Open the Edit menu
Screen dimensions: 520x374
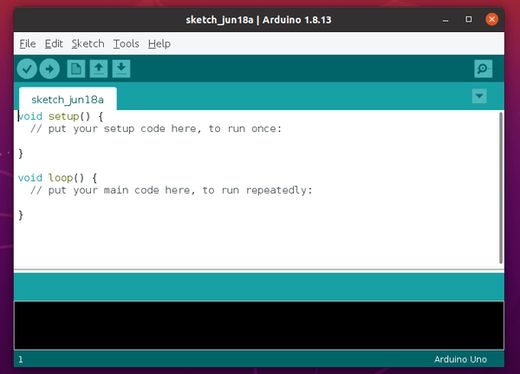(54, 44)
